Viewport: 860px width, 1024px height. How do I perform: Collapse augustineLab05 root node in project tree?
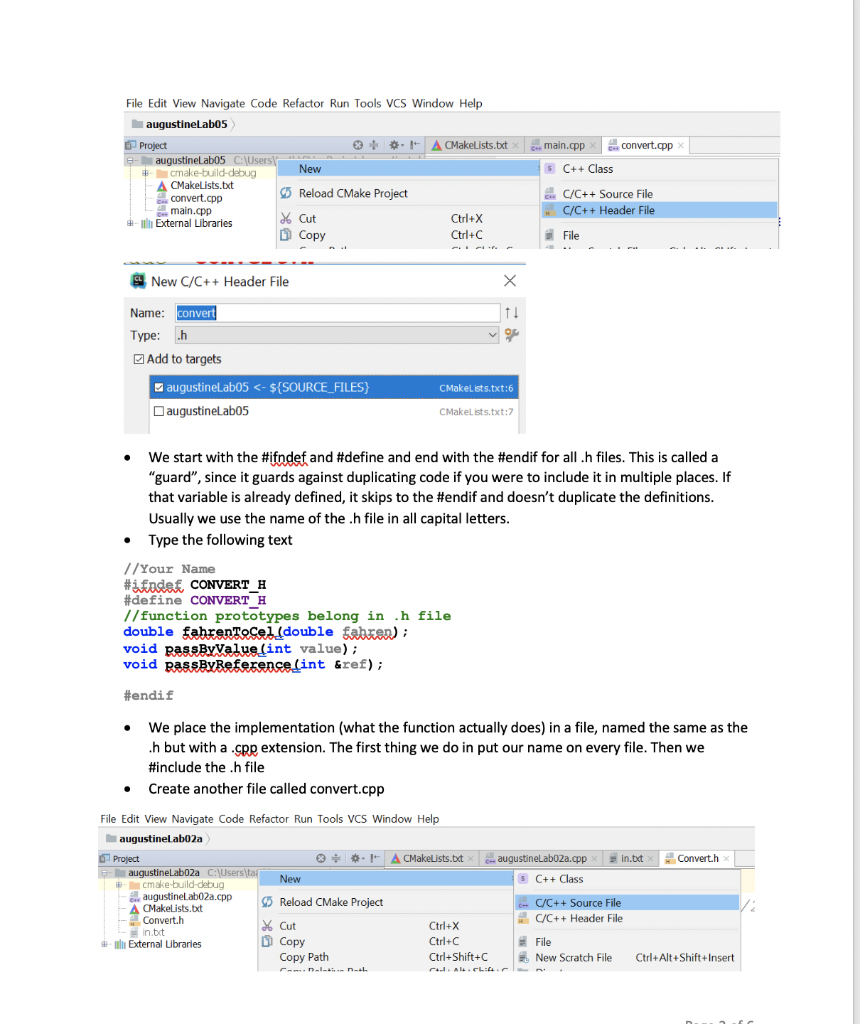130,160
